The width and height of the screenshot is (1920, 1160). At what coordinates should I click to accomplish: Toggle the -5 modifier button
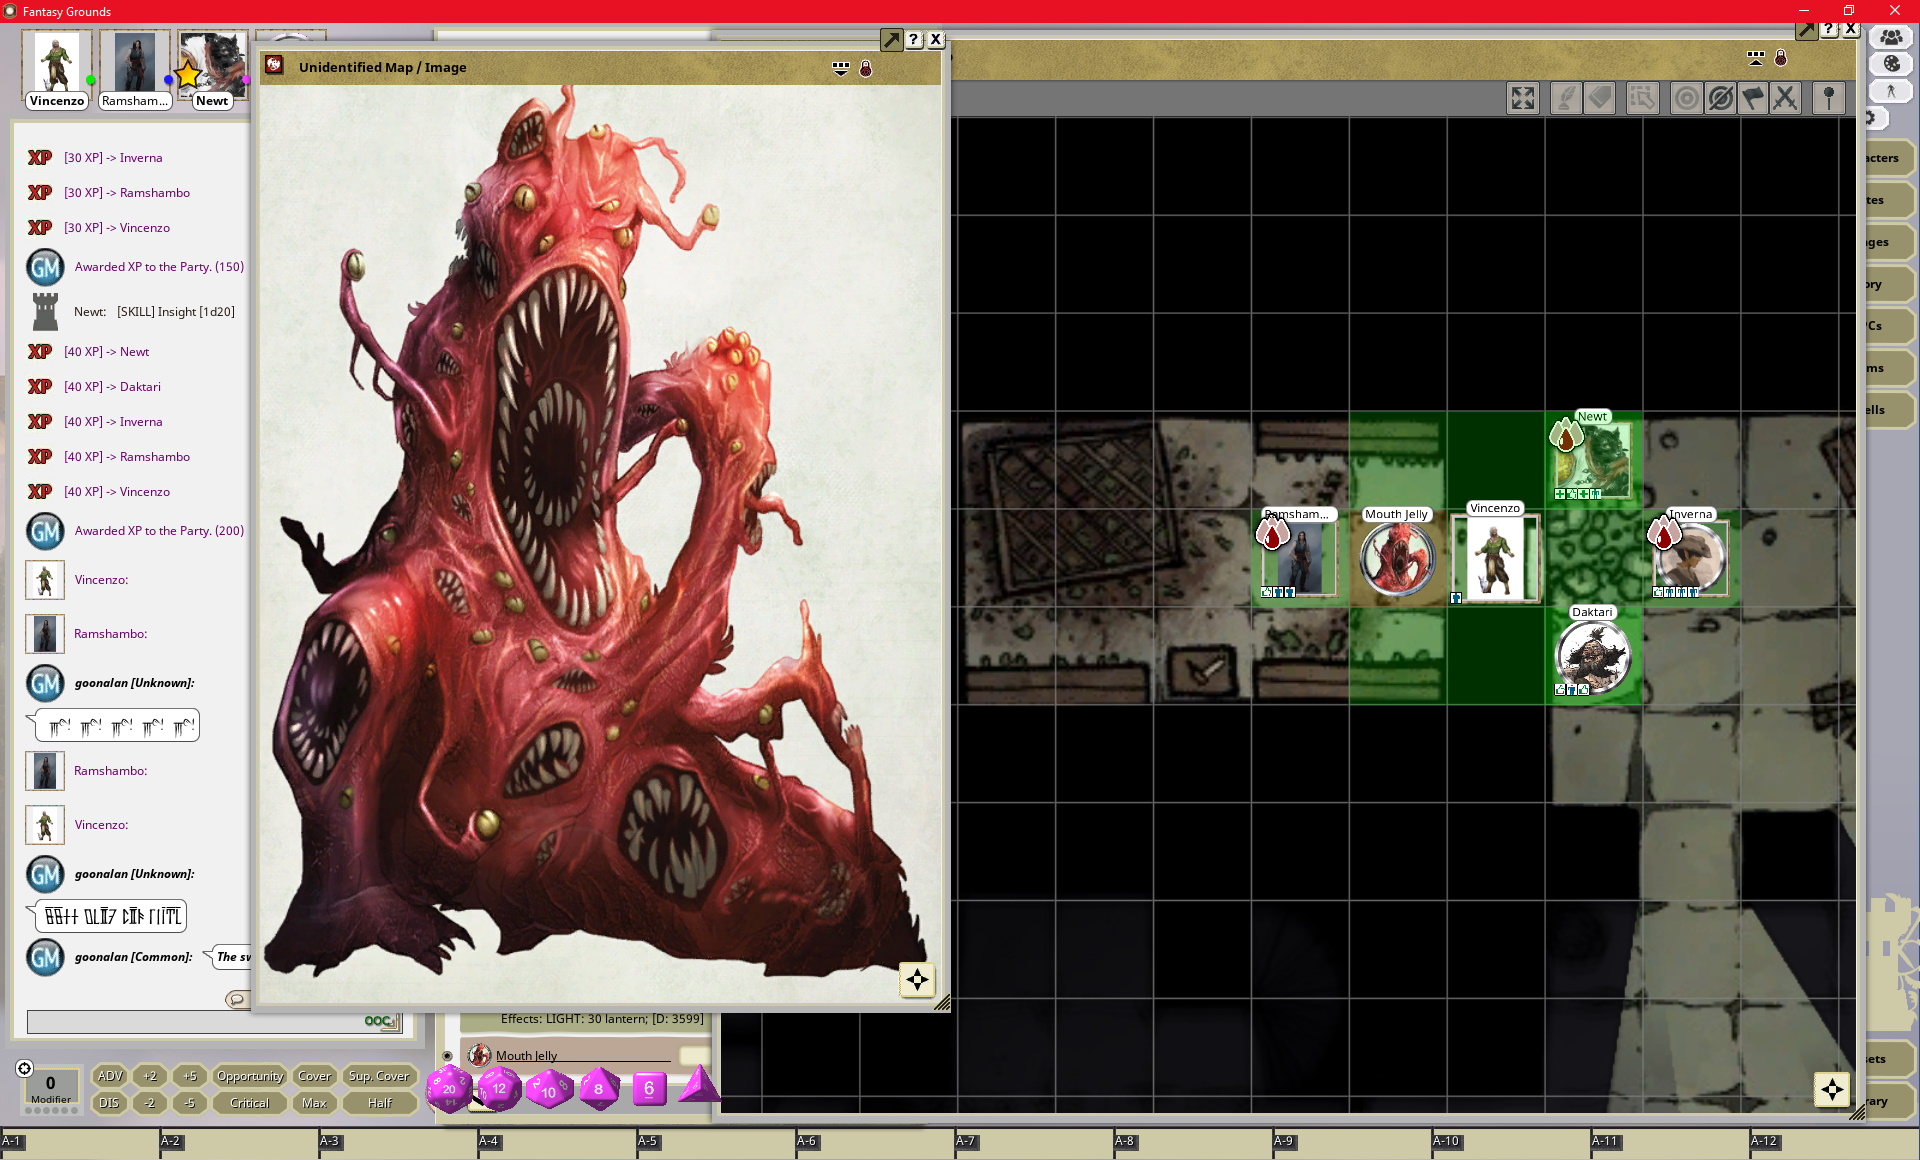(x=190, y=1103)
